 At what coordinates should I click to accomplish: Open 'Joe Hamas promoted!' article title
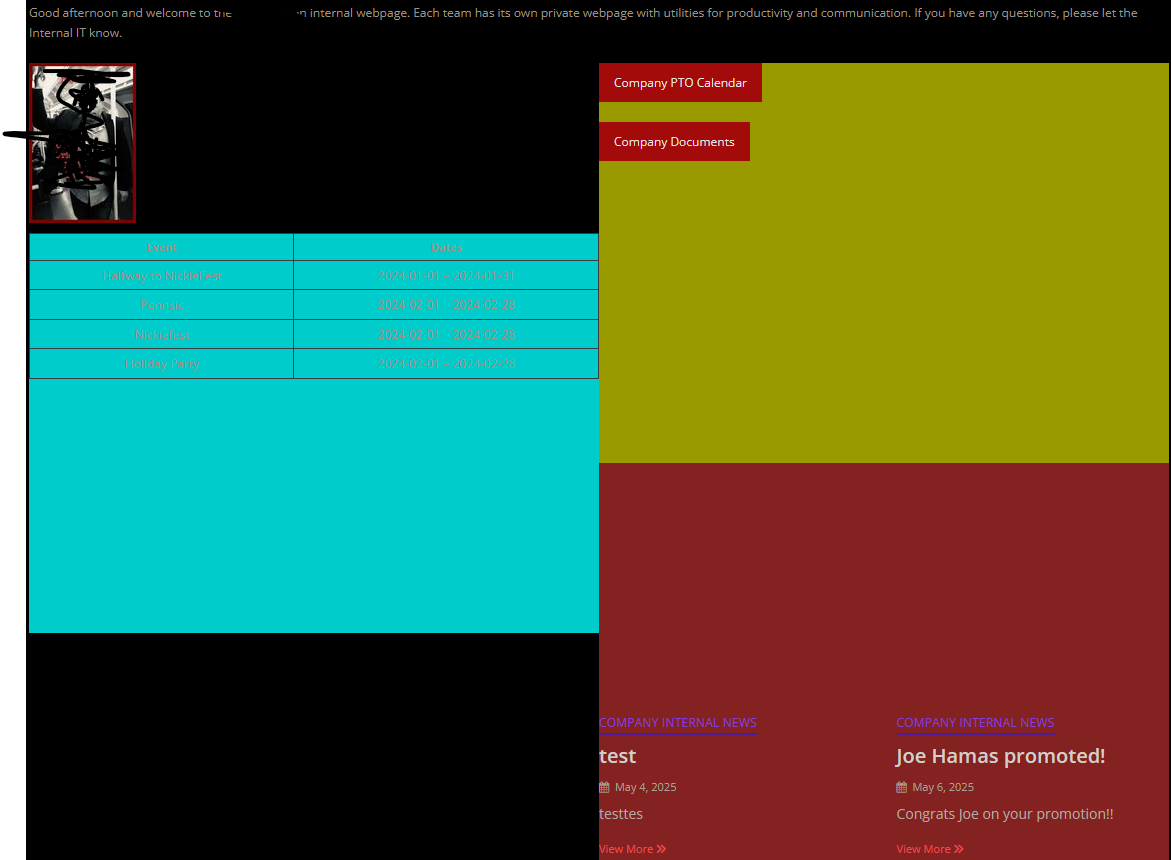[x=1000, y=756]
